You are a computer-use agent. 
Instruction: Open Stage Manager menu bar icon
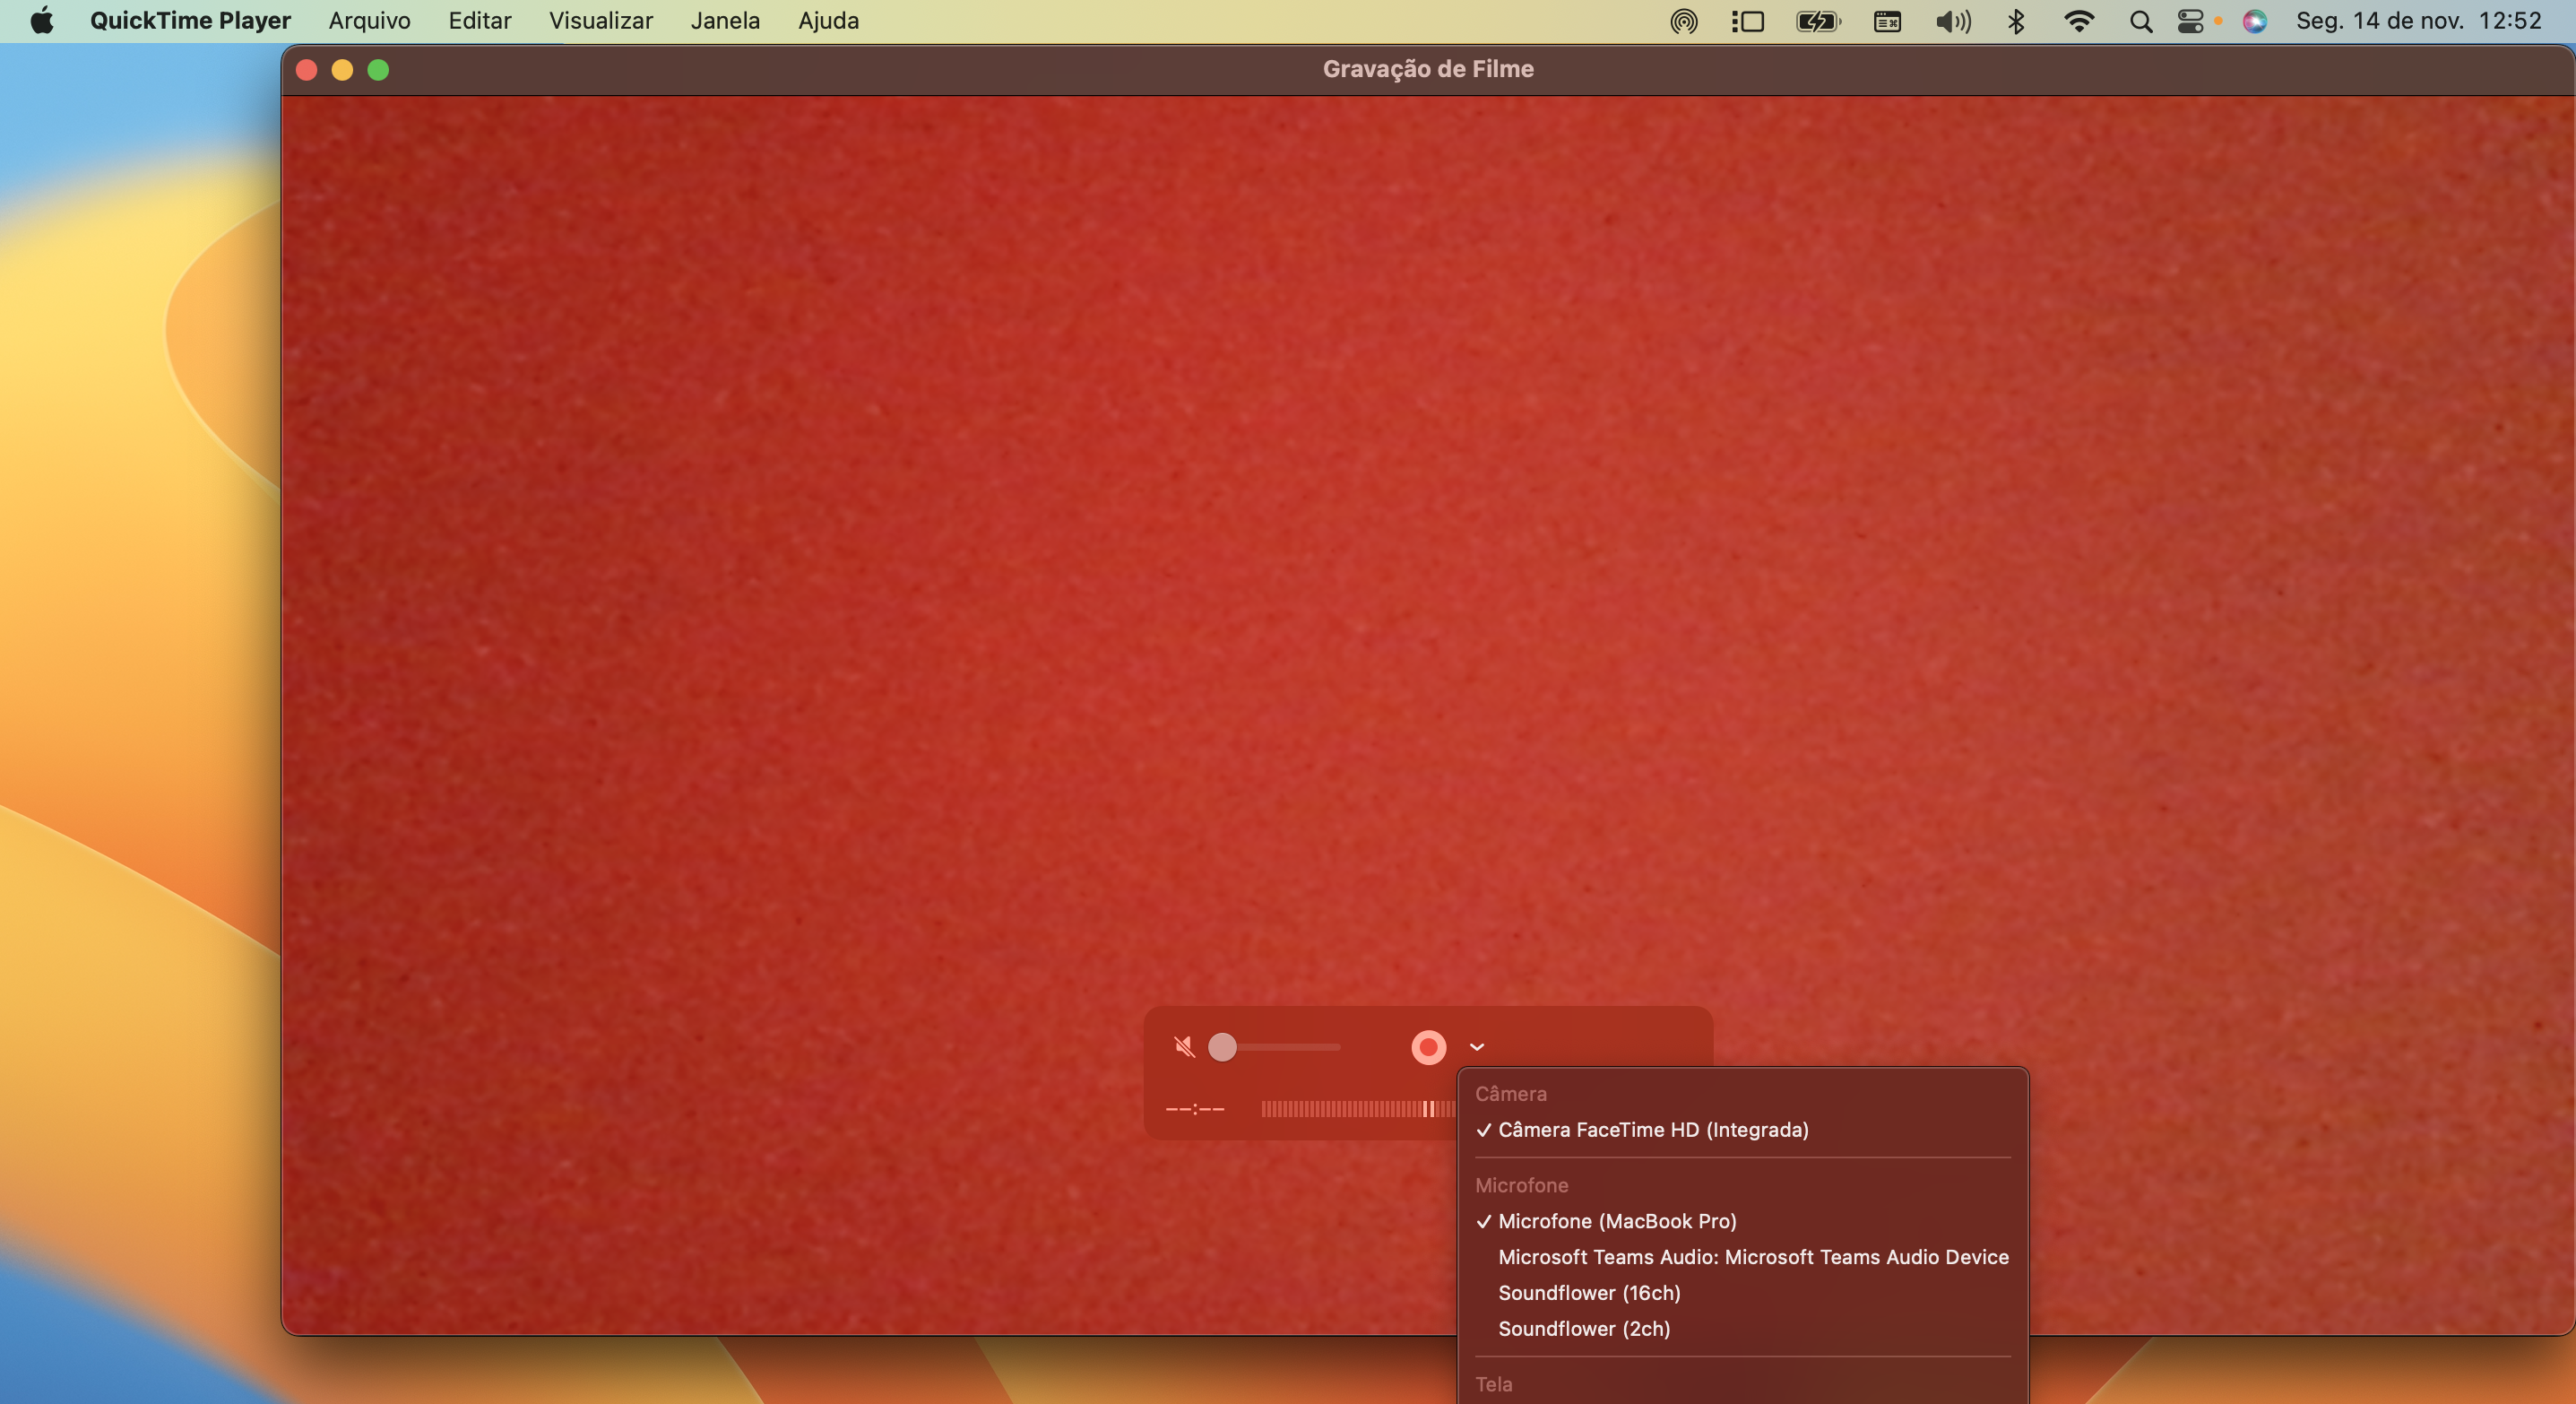(1748, 21)
